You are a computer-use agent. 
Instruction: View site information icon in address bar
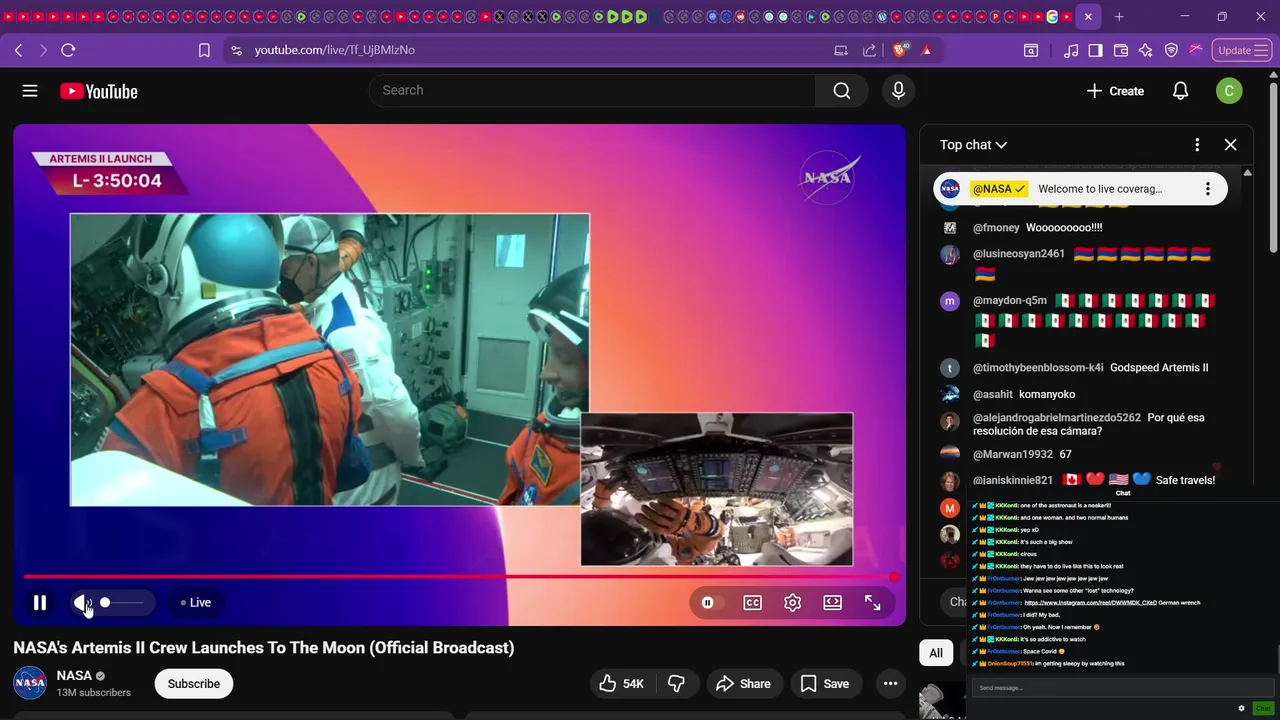tap(236, 50)
